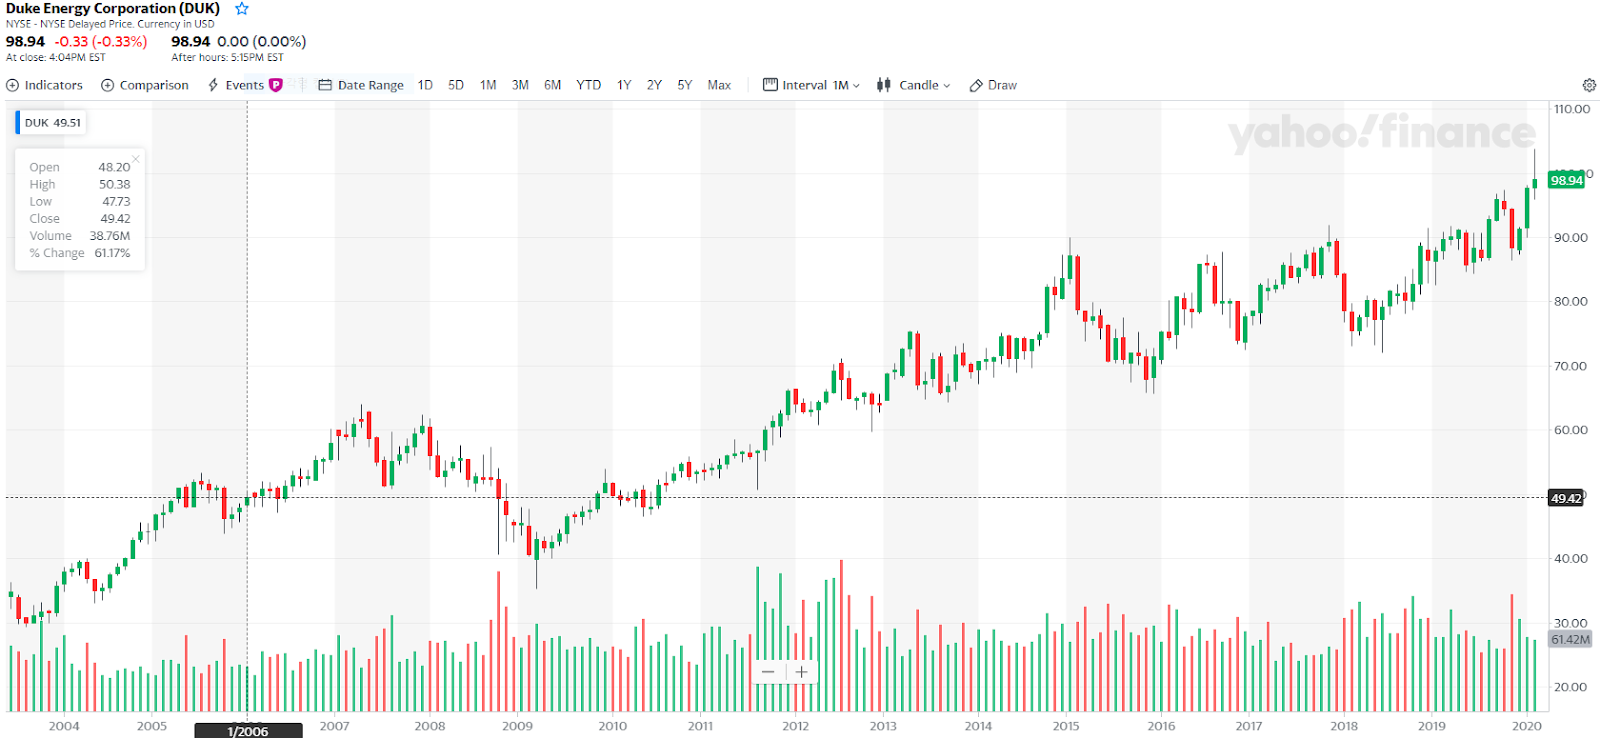Select the 1D range
This screenshot has width=1600, height=738.
click(x=425, y=85)
